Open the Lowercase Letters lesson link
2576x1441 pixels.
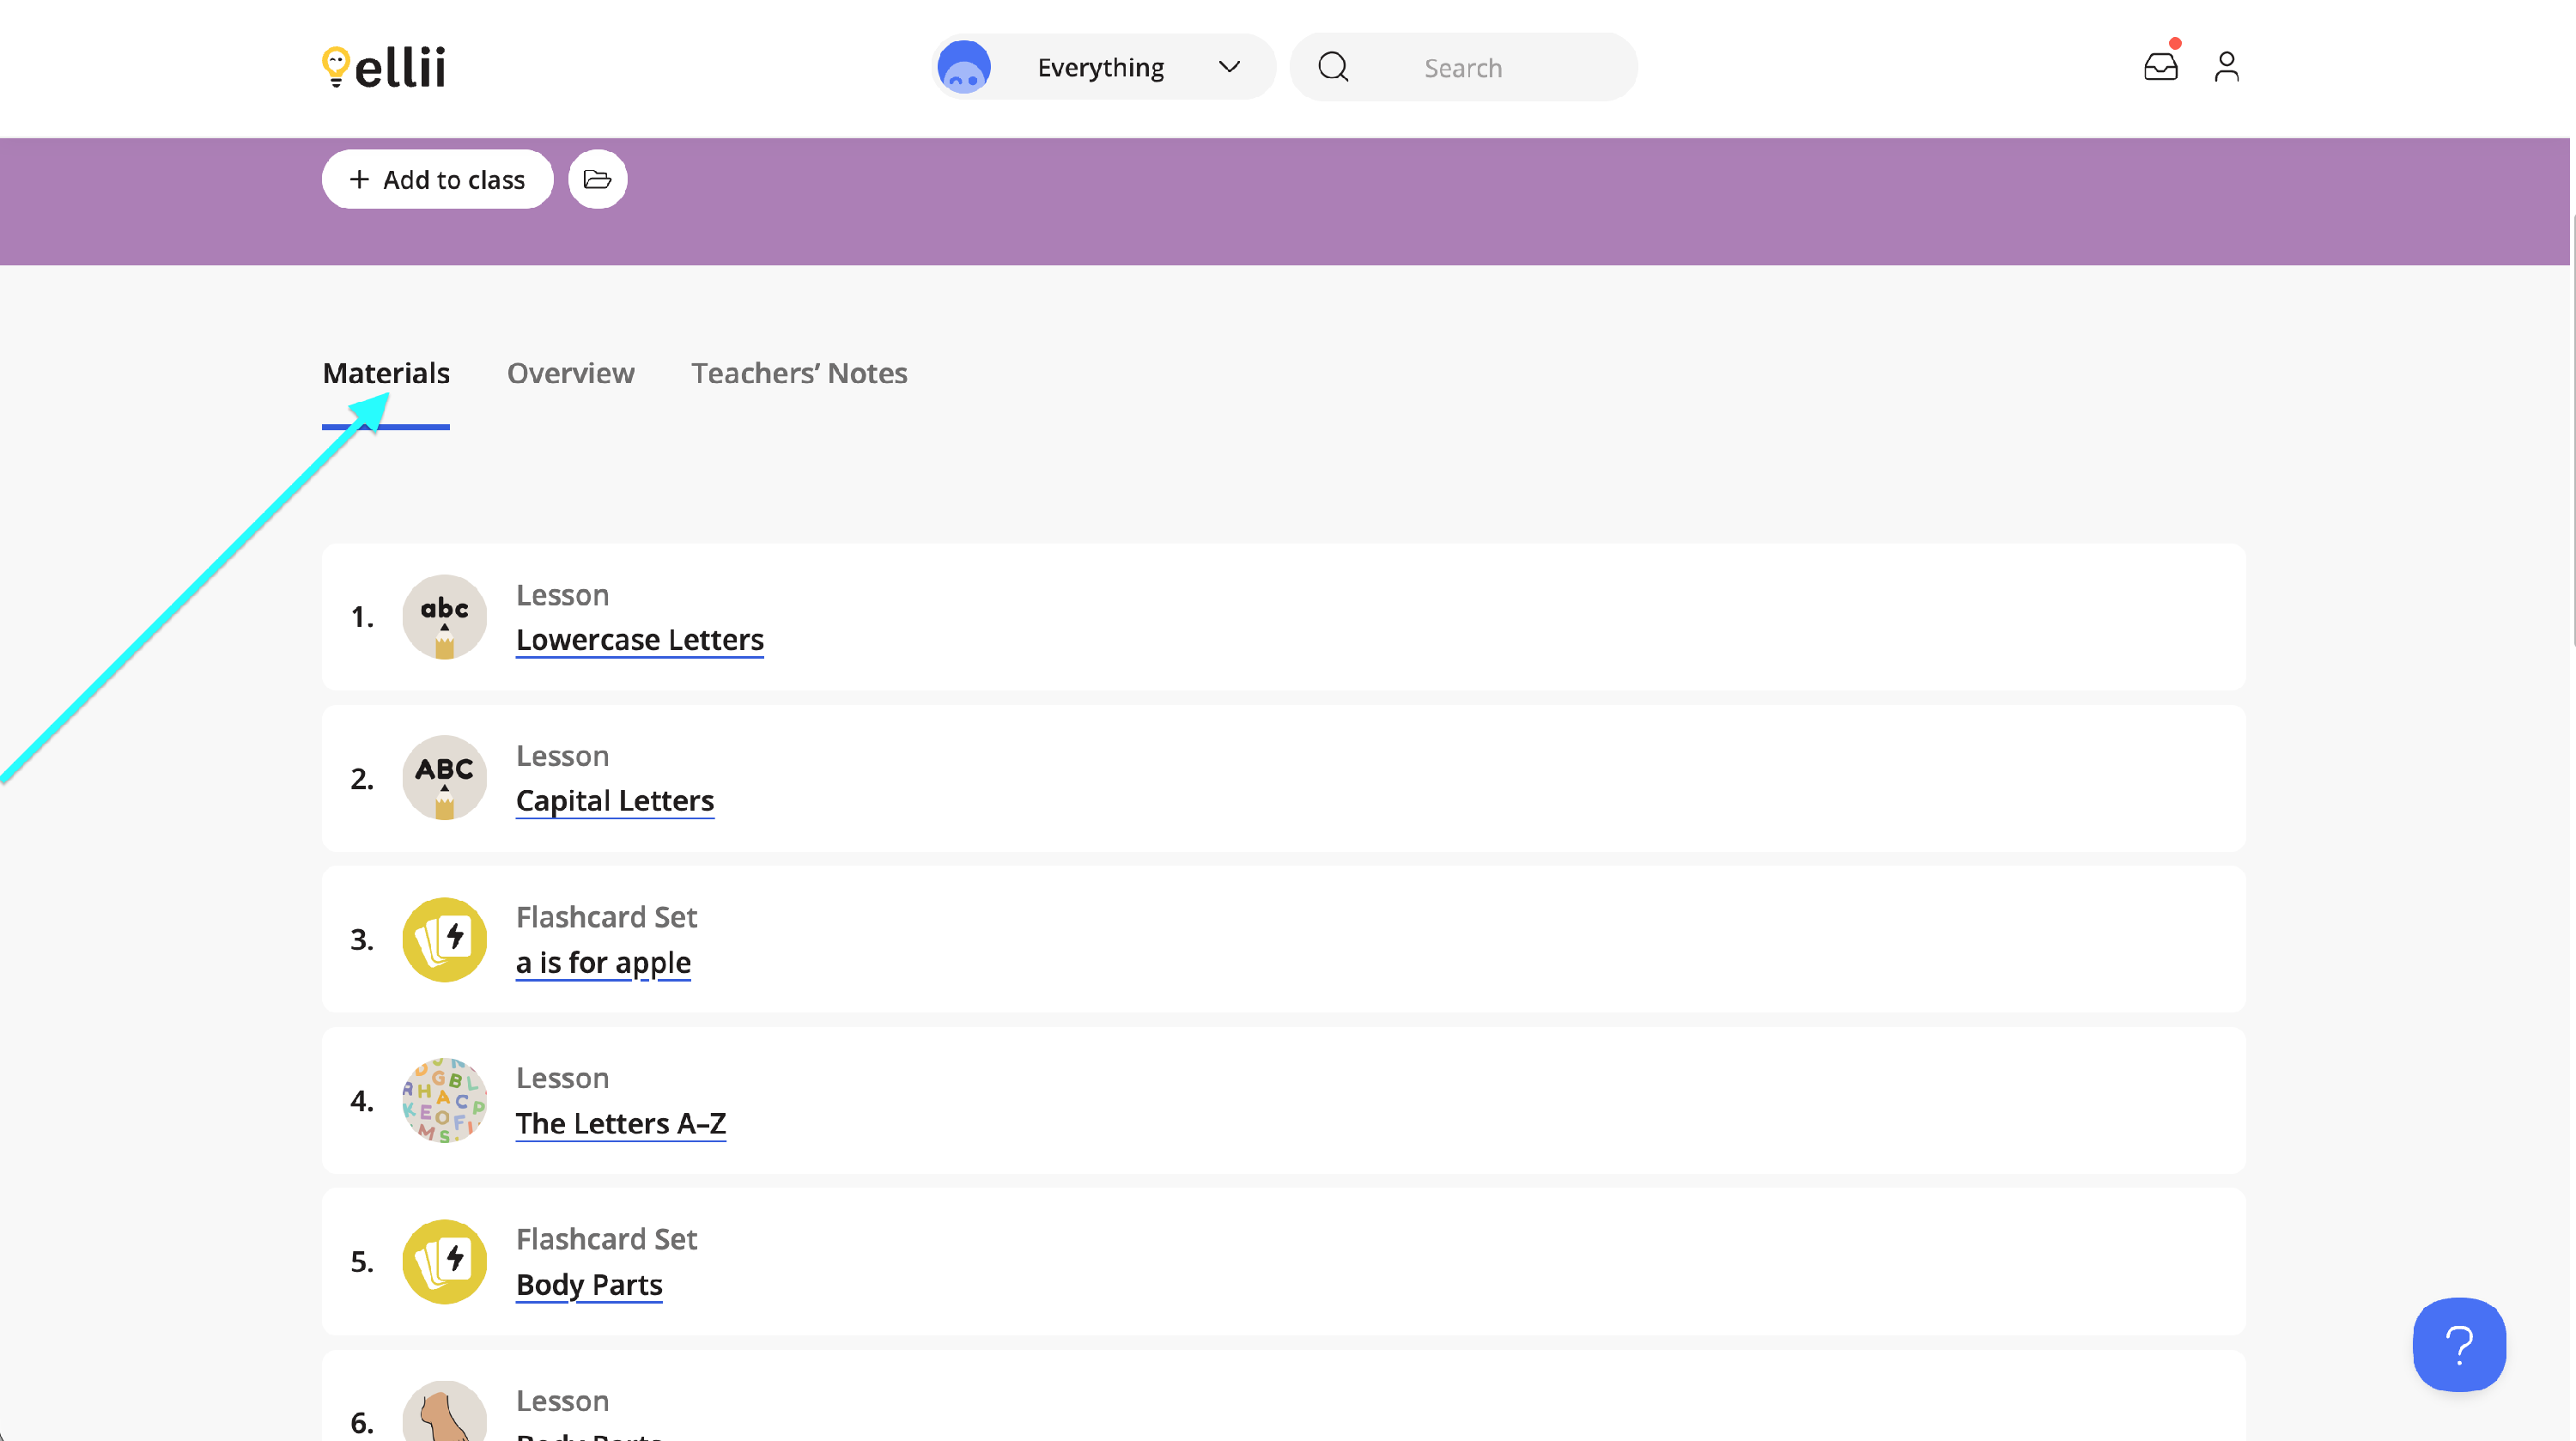tap(639, 639)
